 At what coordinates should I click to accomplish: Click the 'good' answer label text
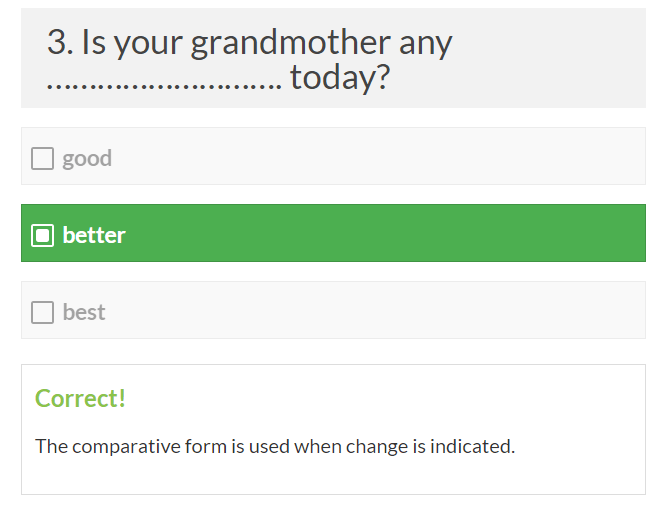87,158
